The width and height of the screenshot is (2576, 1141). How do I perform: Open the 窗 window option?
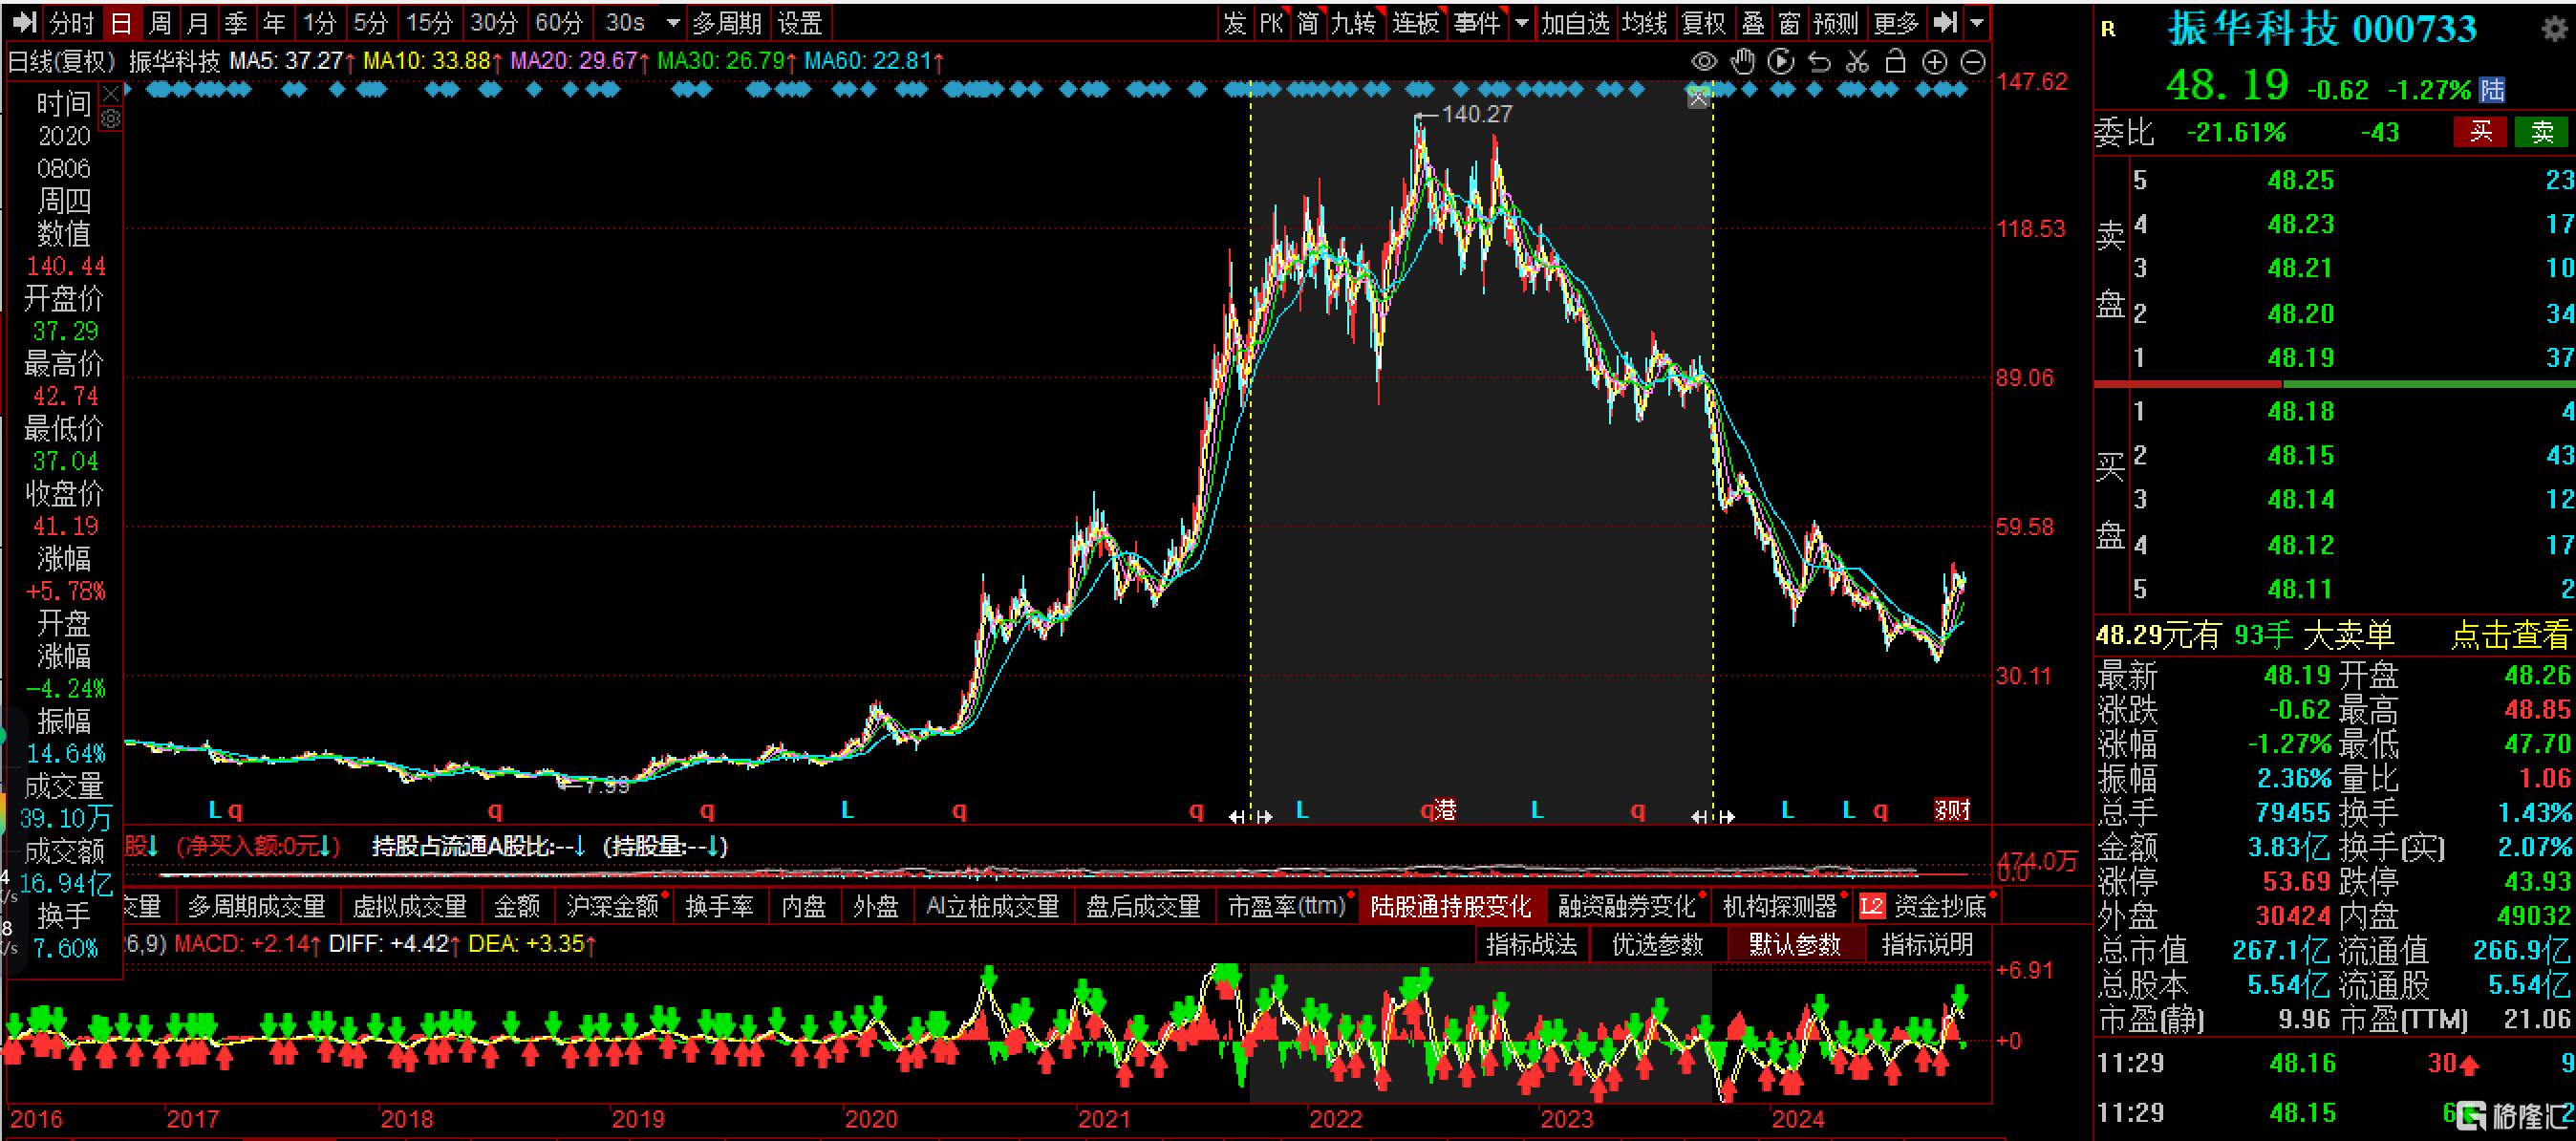tap(1790, 22)
